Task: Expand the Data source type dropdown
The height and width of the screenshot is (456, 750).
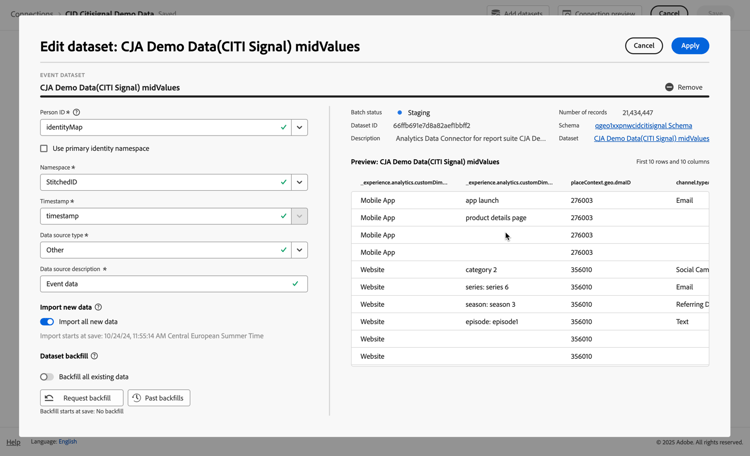Action: click(x=299, y=250)
